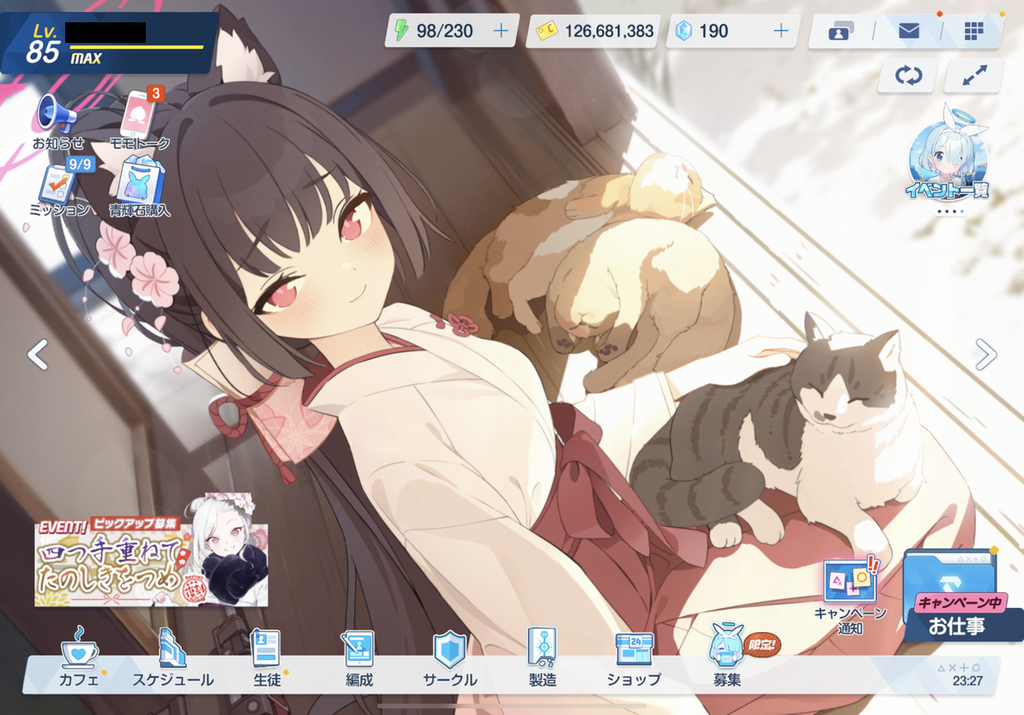The image size is (1024, 715).
Task: Open モモトーク phone messenger icon
Action: pyautogui.click(x=140, y=120)
